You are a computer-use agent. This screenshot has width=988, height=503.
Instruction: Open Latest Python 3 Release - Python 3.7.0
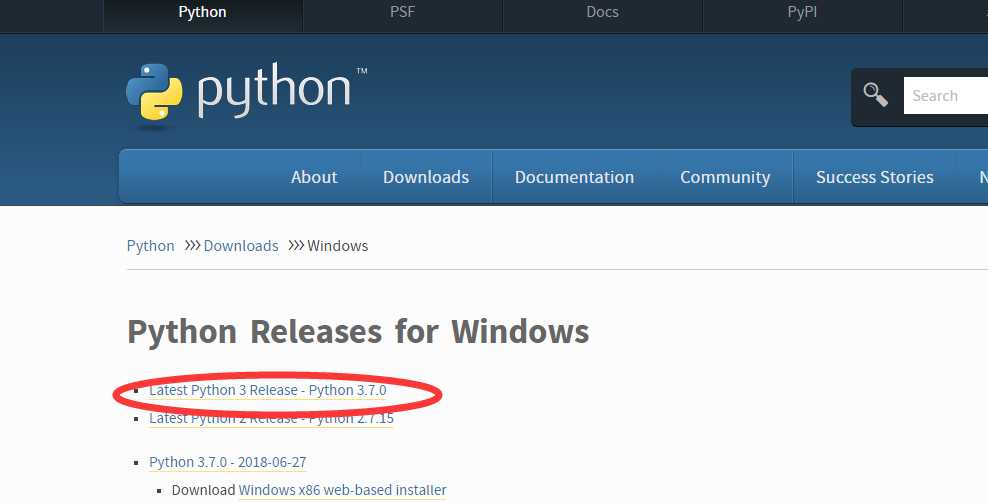[x=268, y=390]
